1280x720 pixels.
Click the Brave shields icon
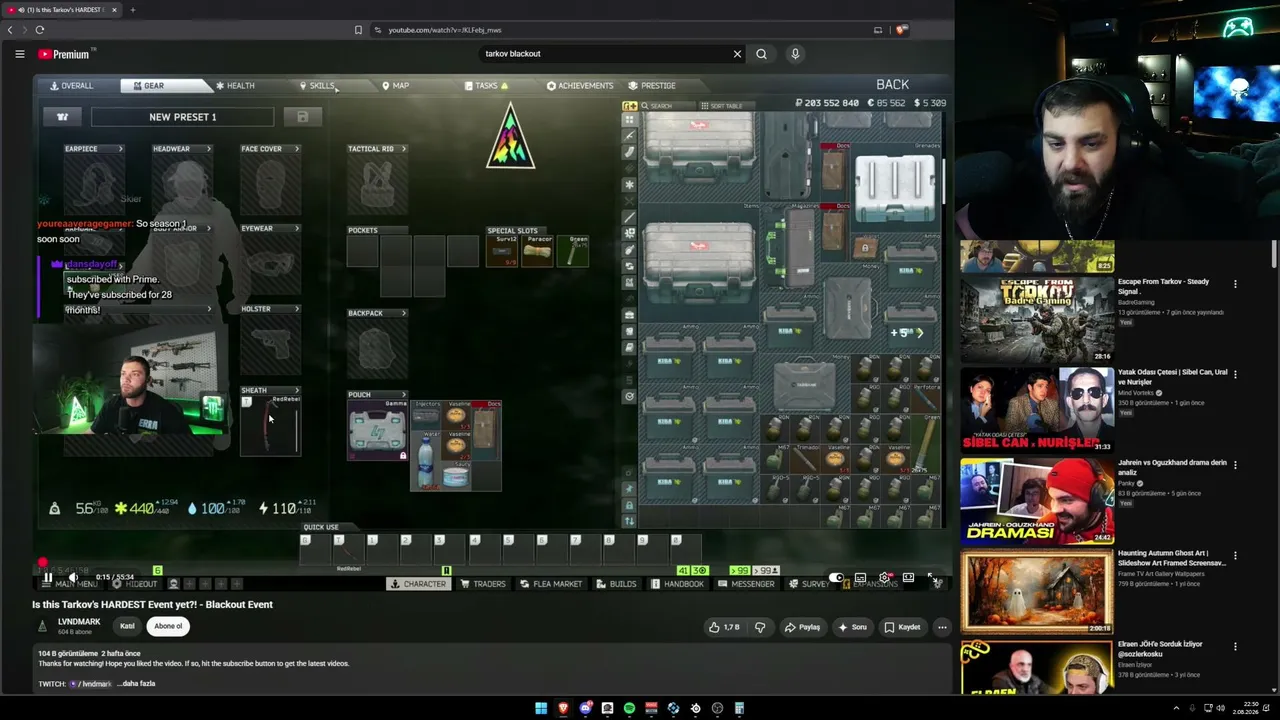(x=900, y=30)
